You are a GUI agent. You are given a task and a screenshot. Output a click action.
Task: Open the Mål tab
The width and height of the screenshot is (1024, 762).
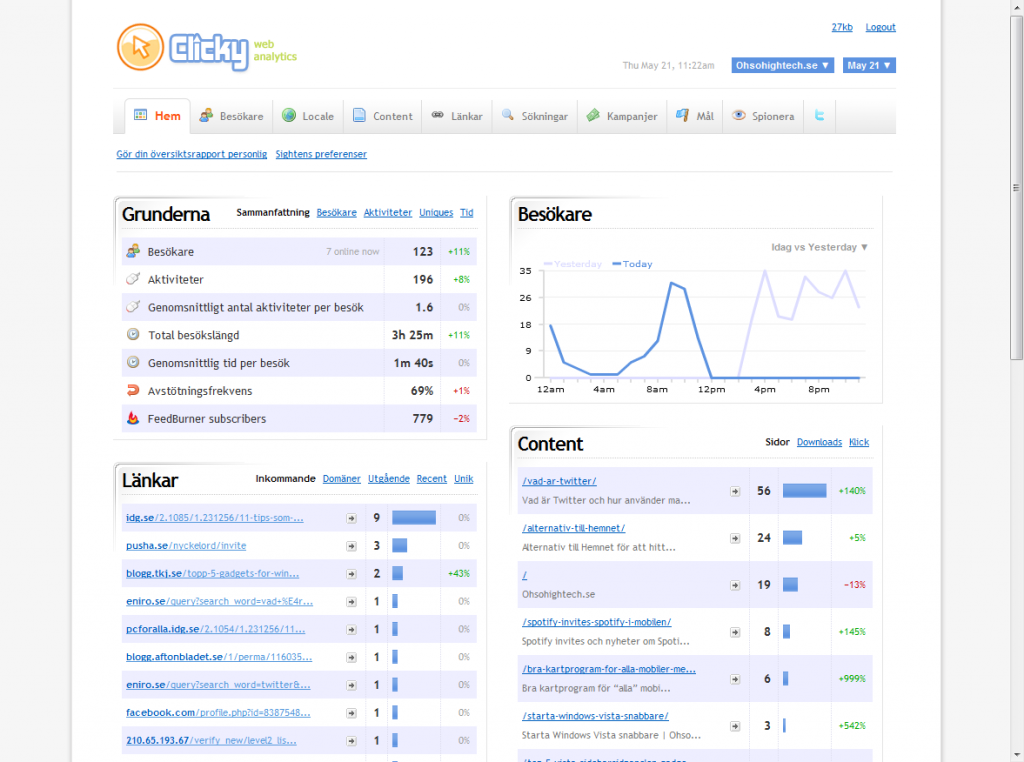click(695, 116)
